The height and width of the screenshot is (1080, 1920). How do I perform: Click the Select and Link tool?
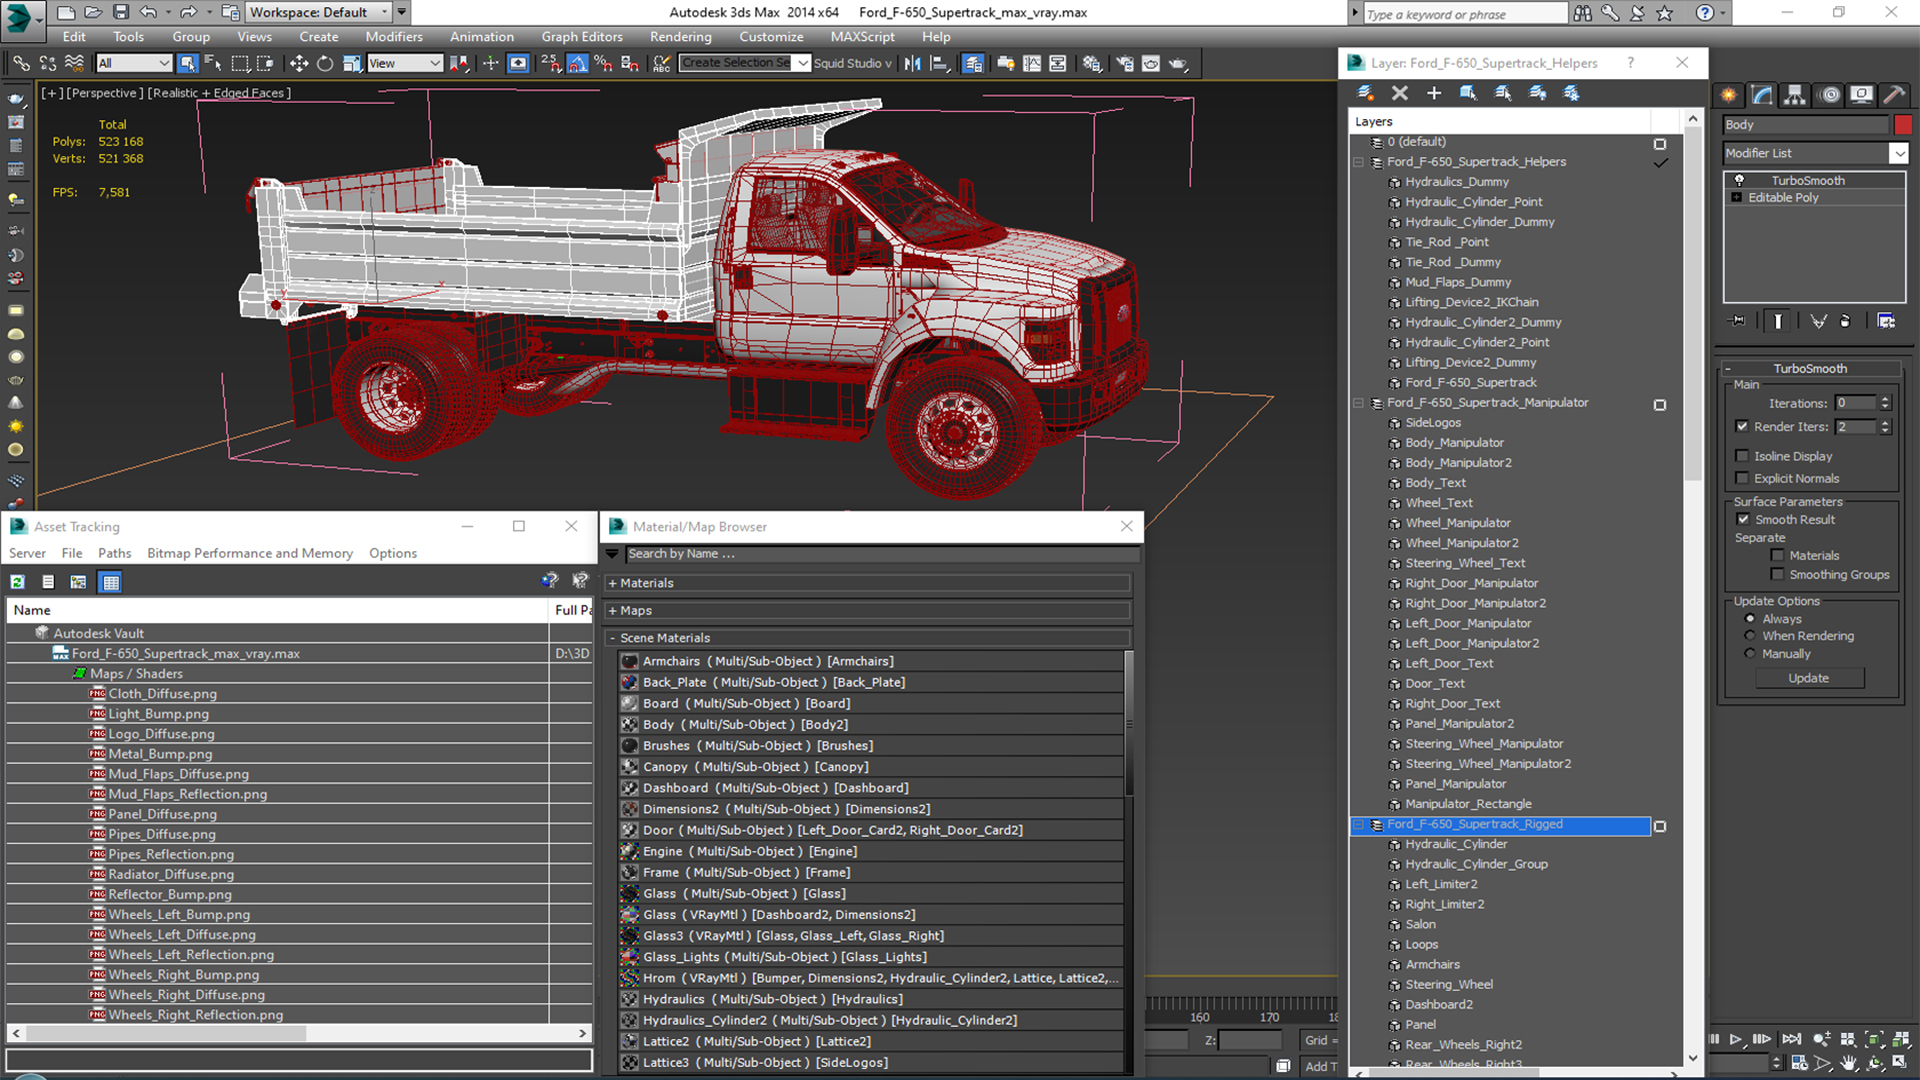click(21, 63)
